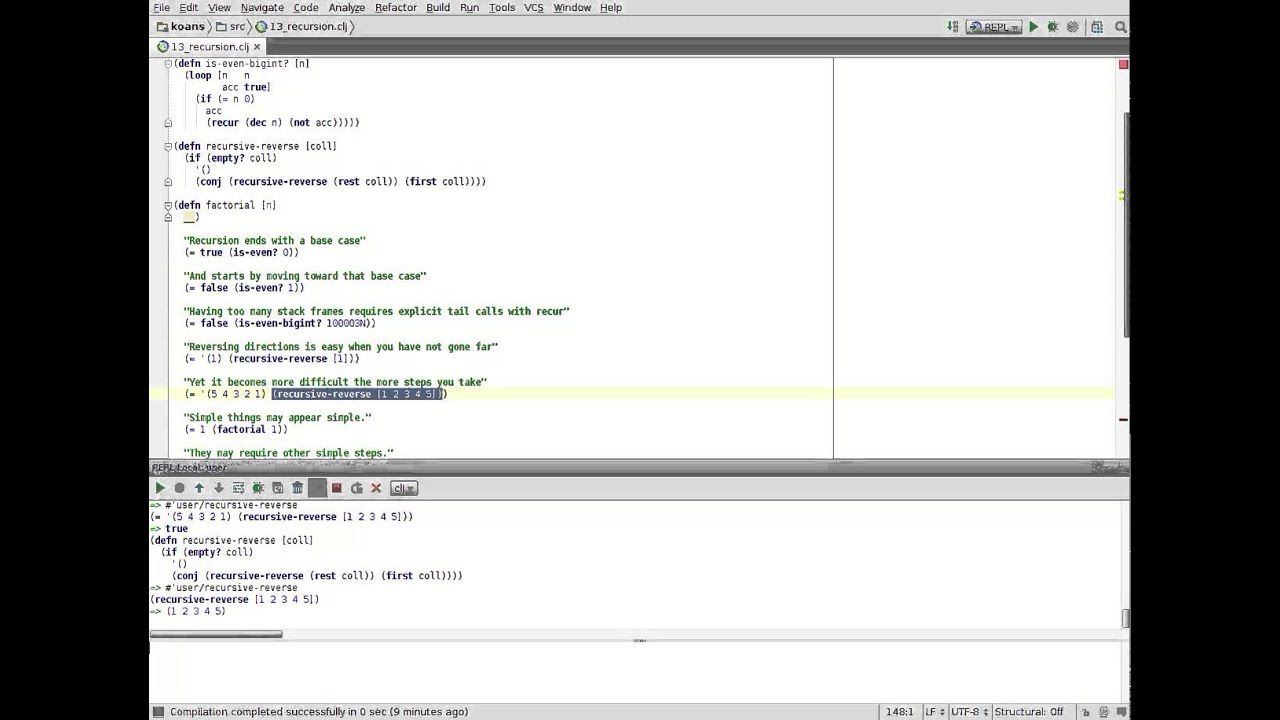
Task: Click the red error stripe mark near scrollbar bottom
Action: [1123, 420]
